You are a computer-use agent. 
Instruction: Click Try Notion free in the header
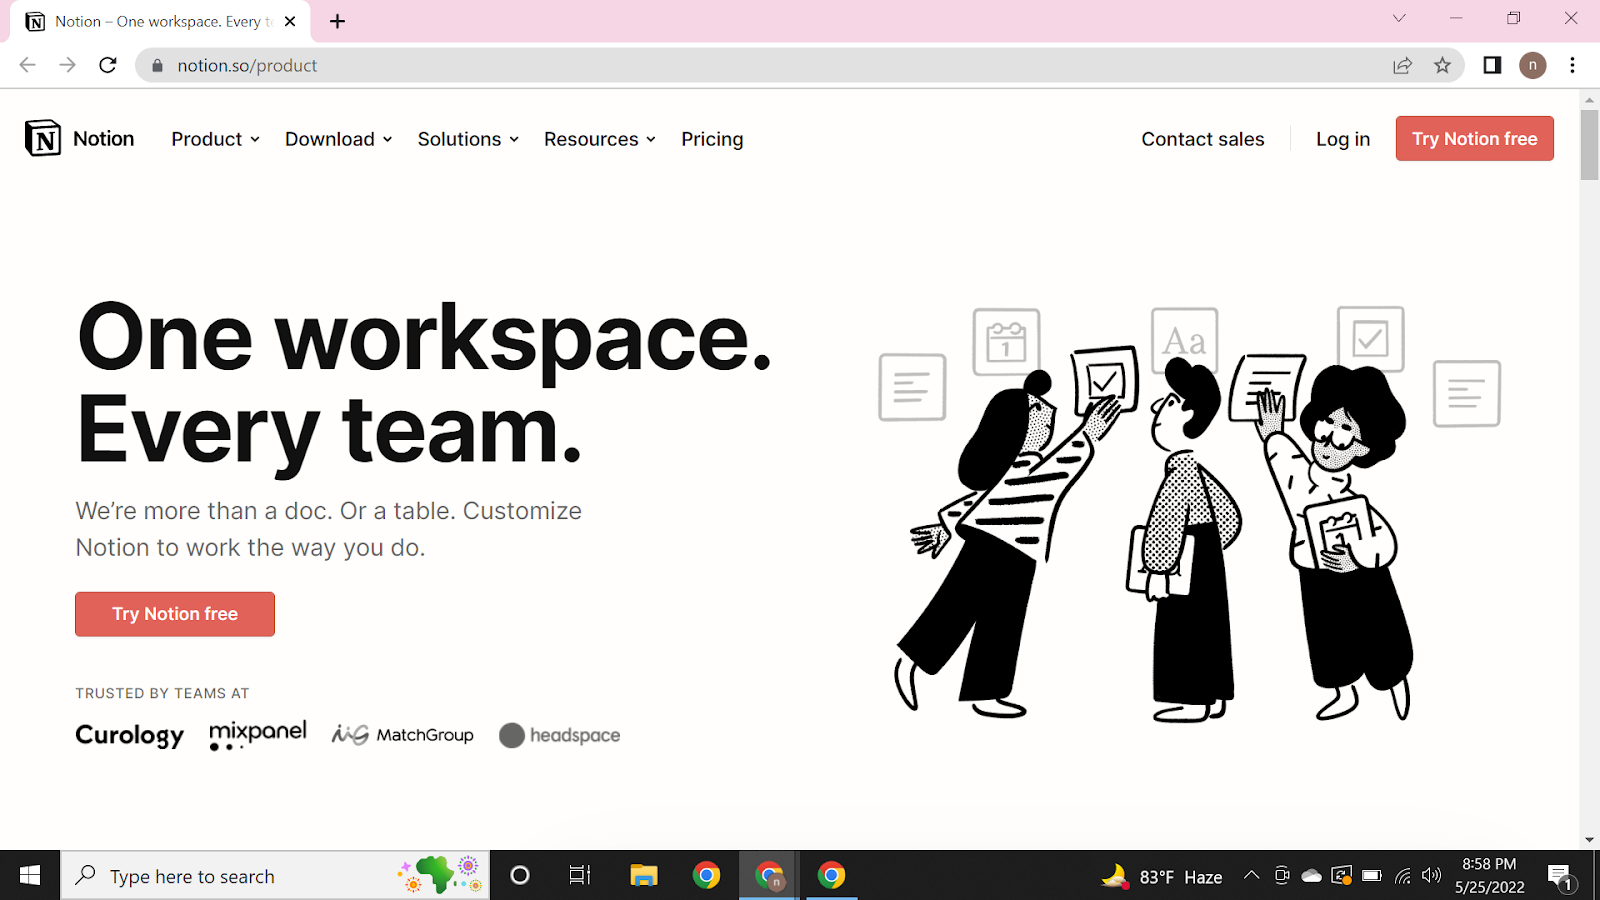tap(1475, 138)
